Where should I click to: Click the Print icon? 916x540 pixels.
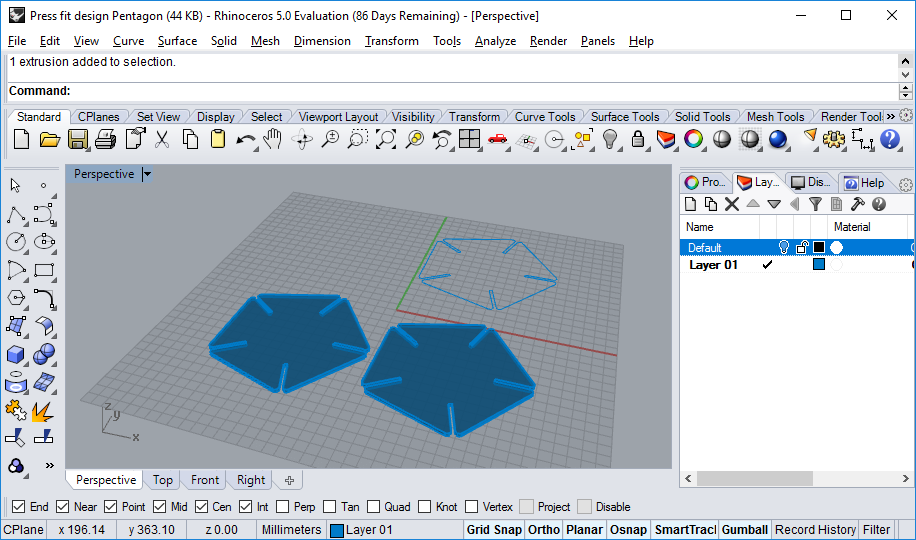(x=106, y=140)
